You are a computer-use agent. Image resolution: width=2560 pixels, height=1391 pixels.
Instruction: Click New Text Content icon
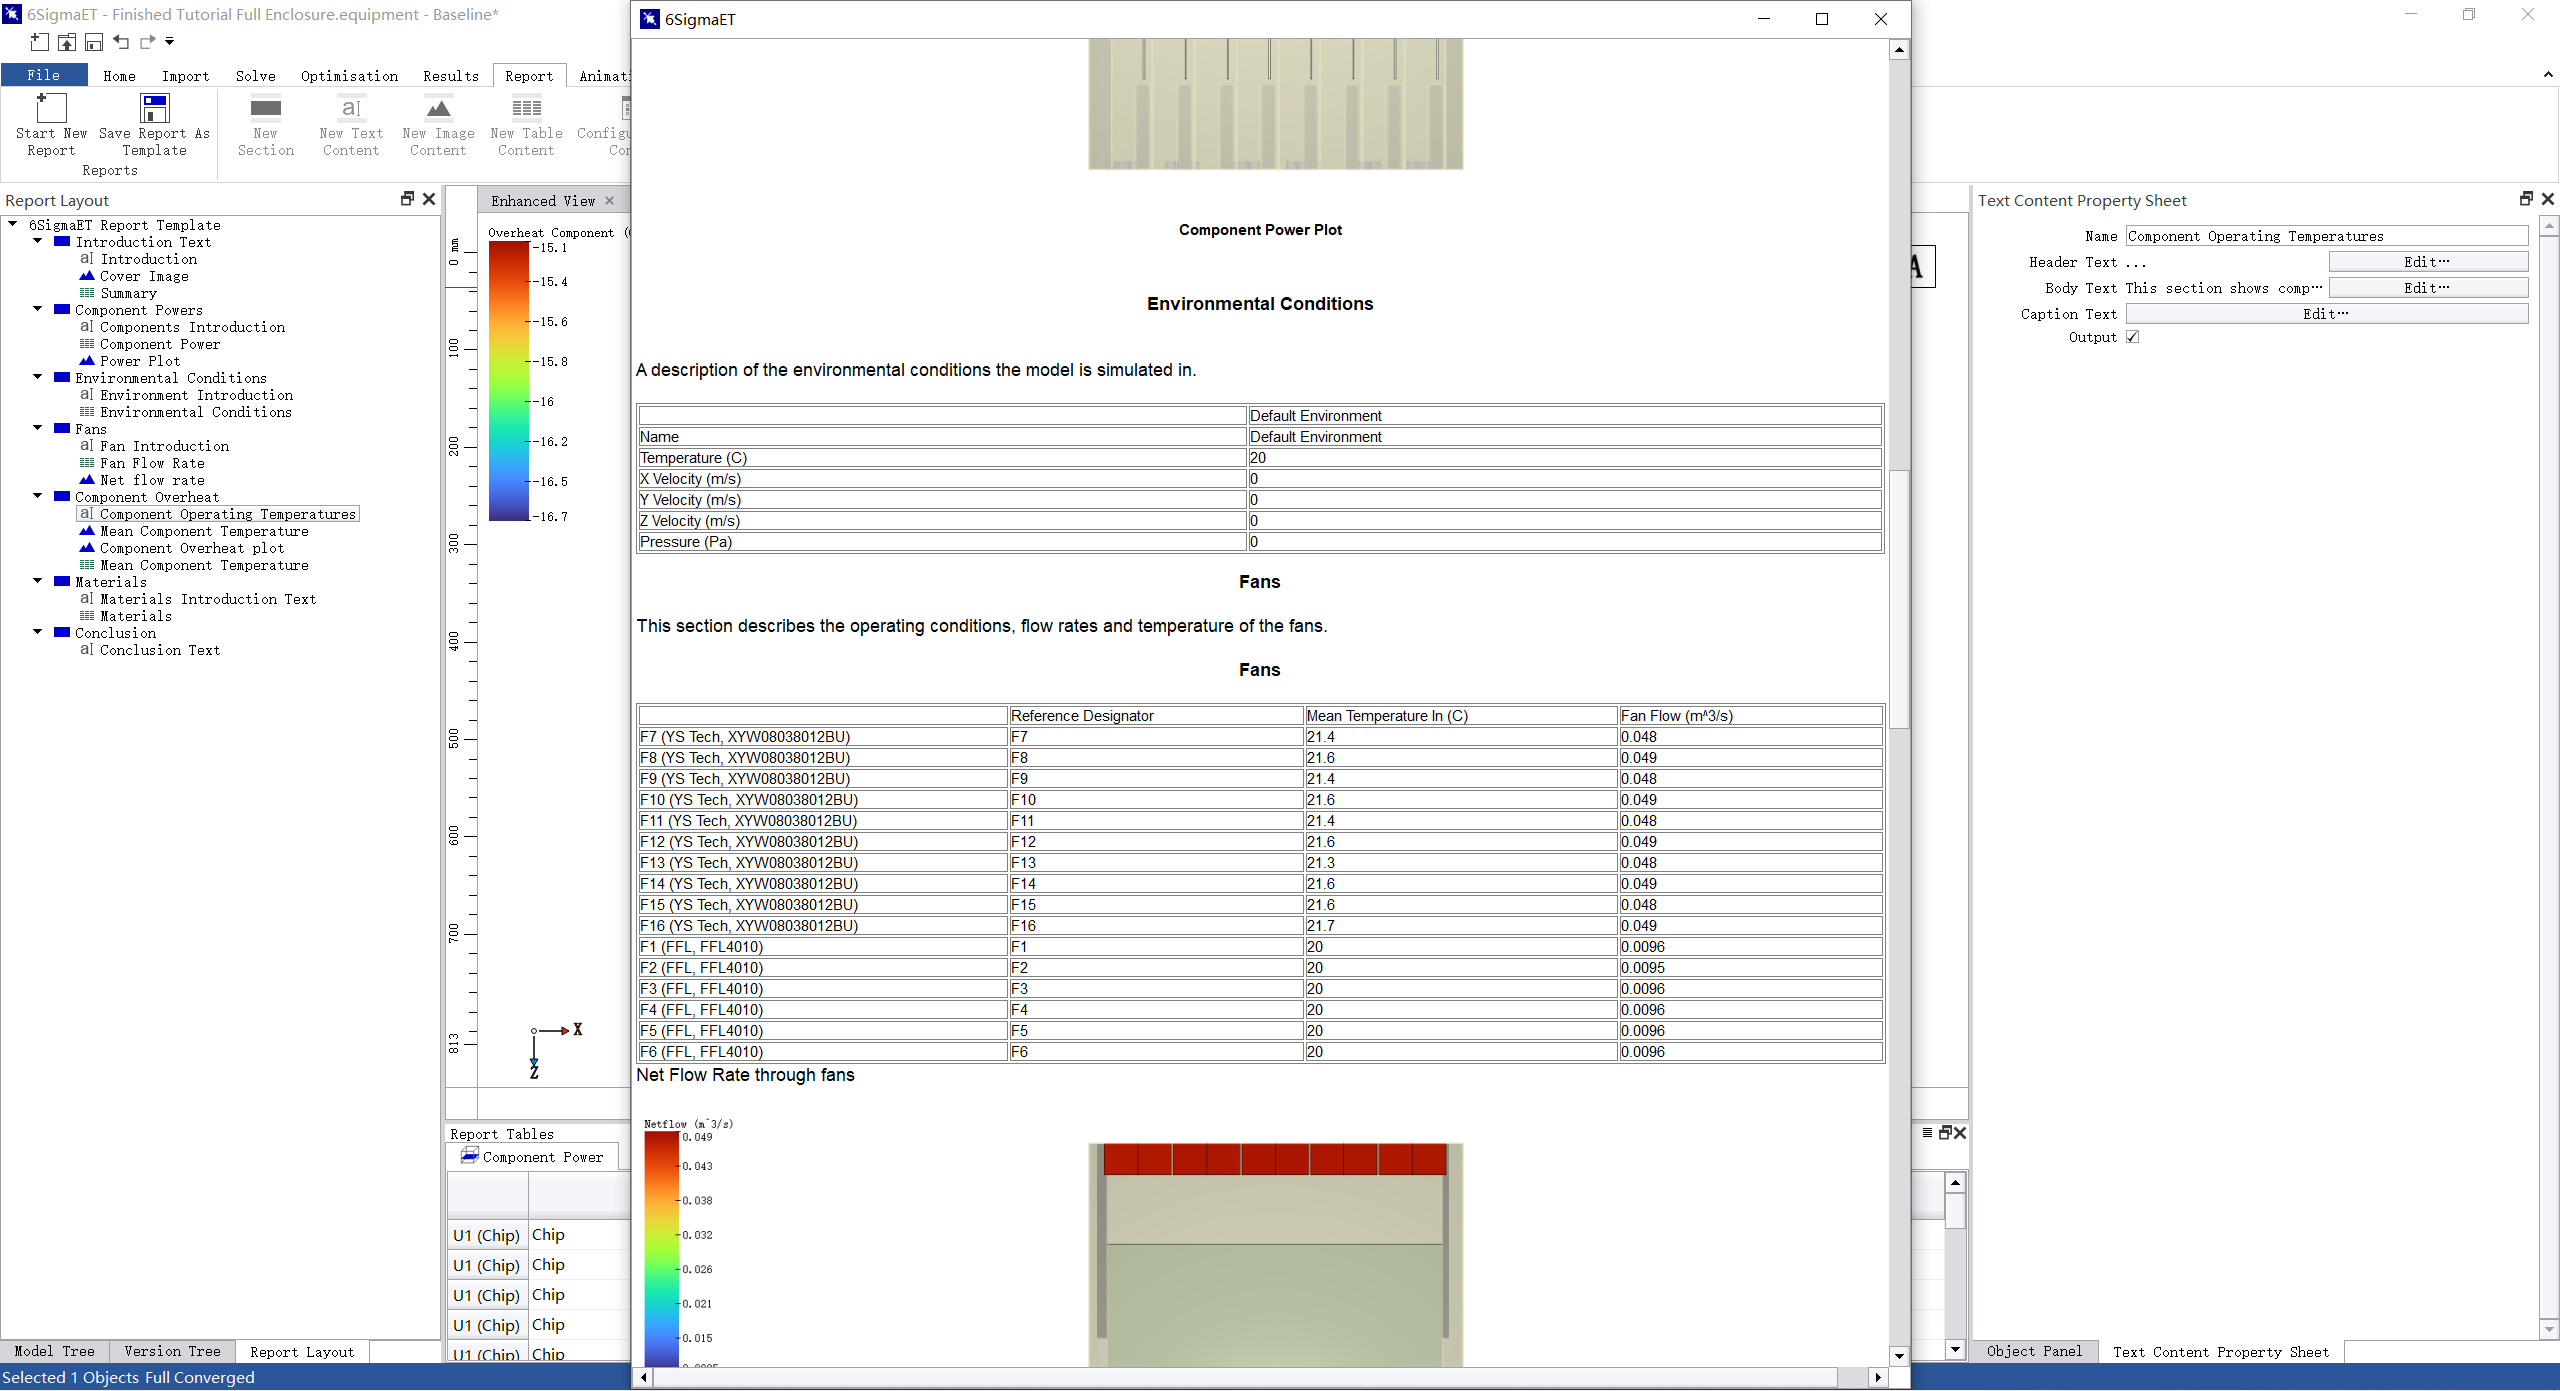(351, 109)
